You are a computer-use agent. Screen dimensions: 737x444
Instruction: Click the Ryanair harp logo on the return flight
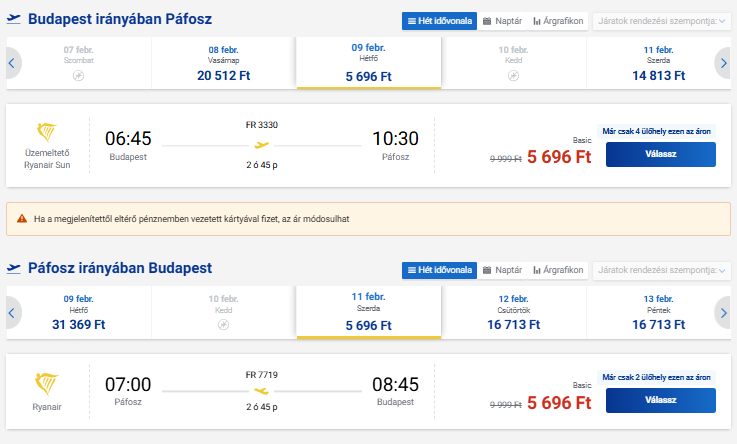[x=47, y=384]
